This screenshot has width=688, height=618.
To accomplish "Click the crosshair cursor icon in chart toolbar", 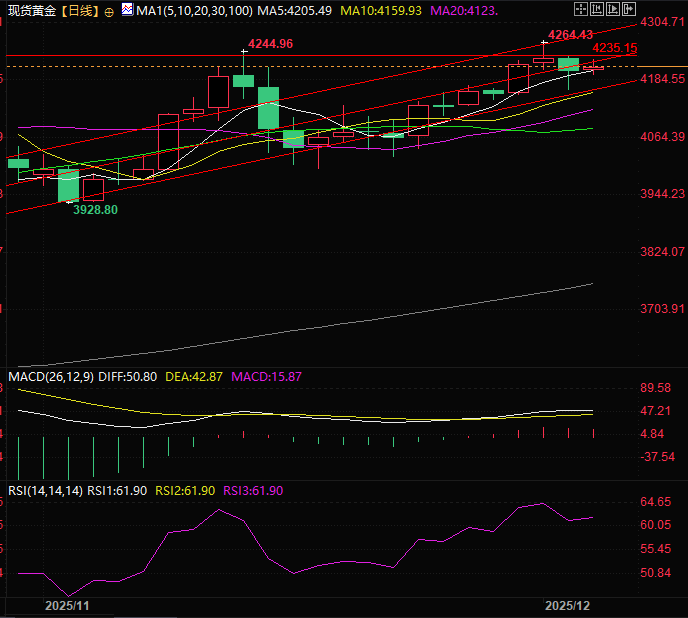I will pyautogui.click(x=580, y=9).
